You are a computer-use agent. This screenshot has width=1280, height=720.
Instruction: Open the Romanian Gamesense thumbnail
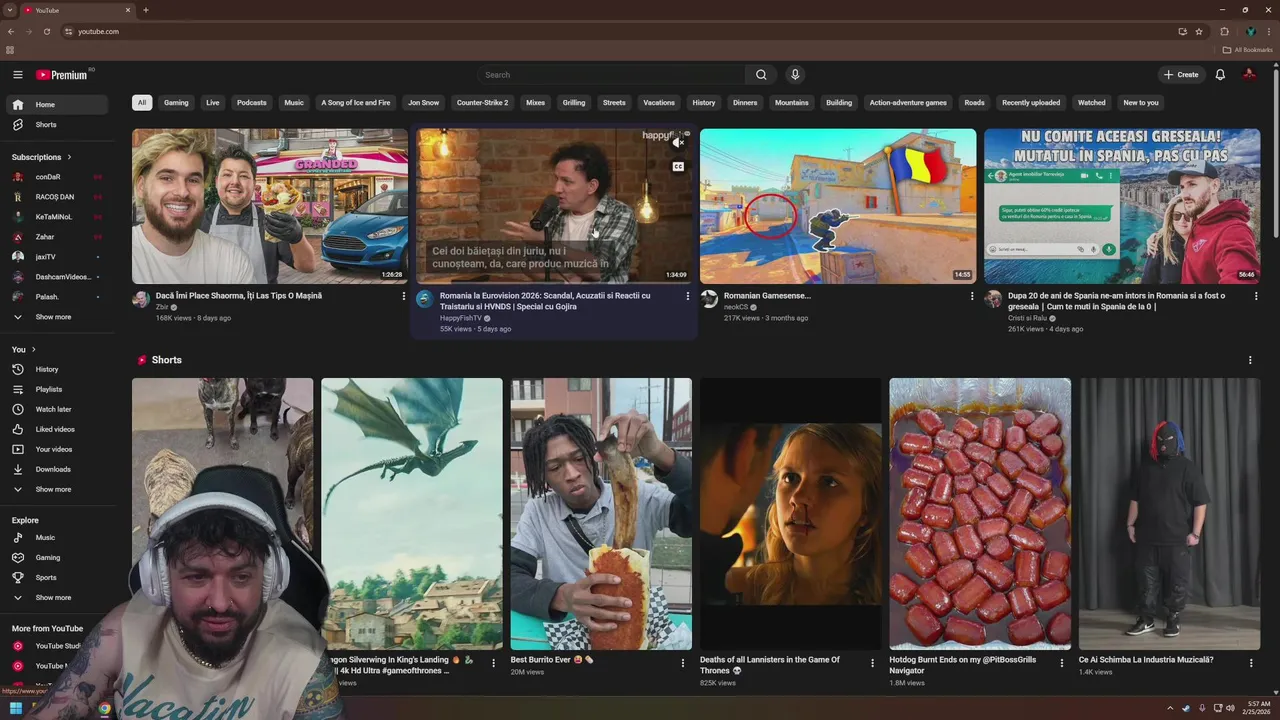[838, 206]
